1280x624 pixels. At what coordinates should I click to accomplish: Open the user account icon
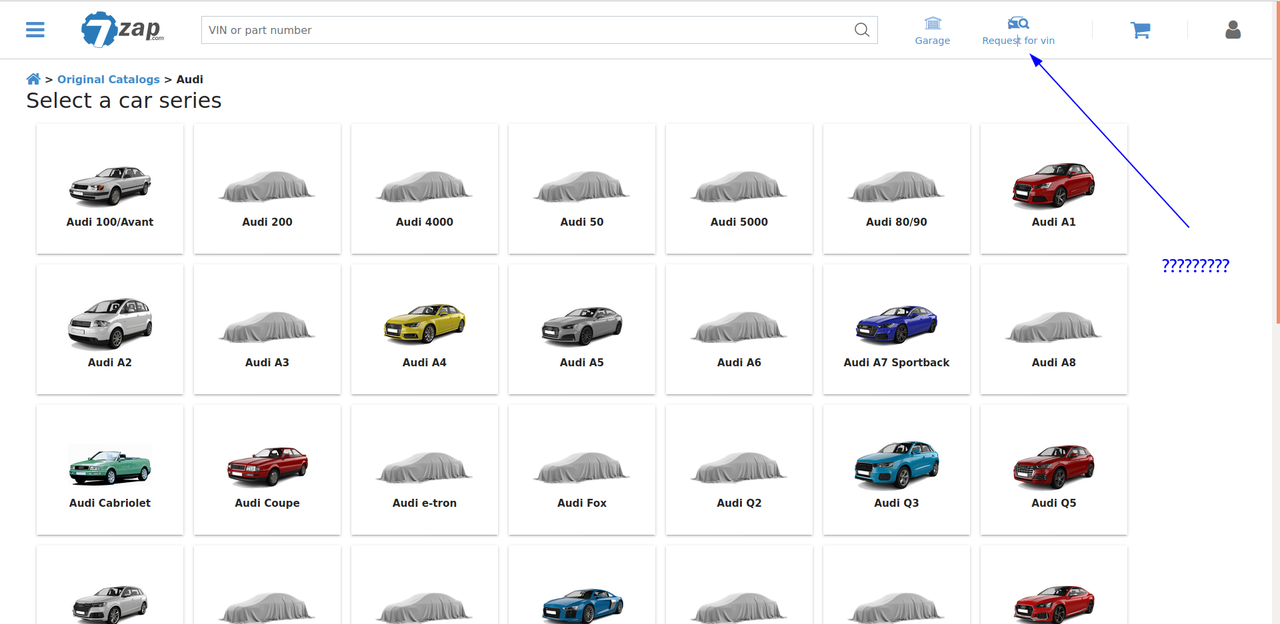[x=1233, y=30]
